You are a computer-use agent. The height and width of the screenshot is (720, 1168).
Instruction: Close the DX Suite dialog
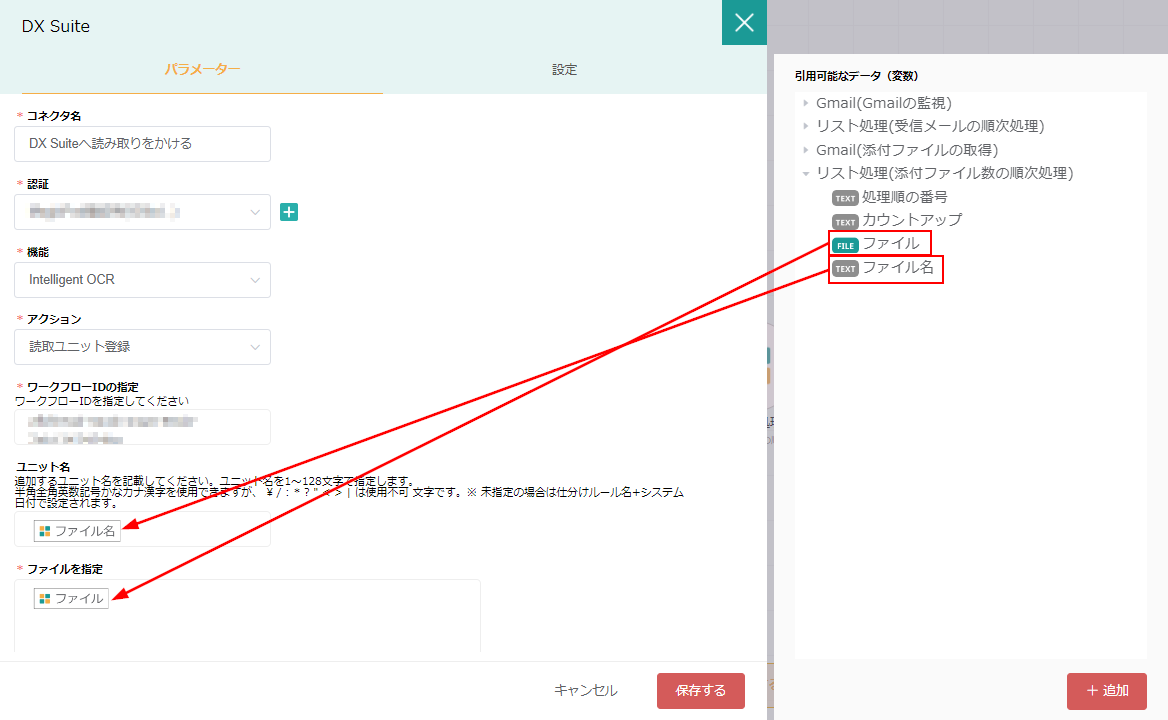744,22
